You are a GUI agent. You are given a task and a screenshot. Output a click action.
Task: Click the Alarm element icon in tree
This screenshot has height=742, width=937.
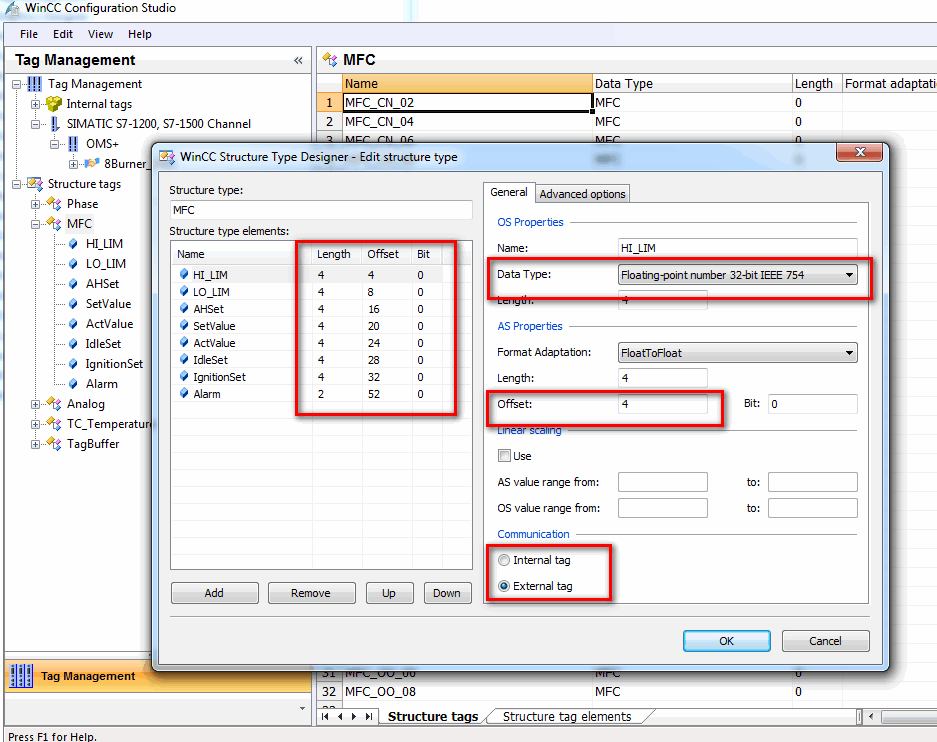click(x=73, y=384)
